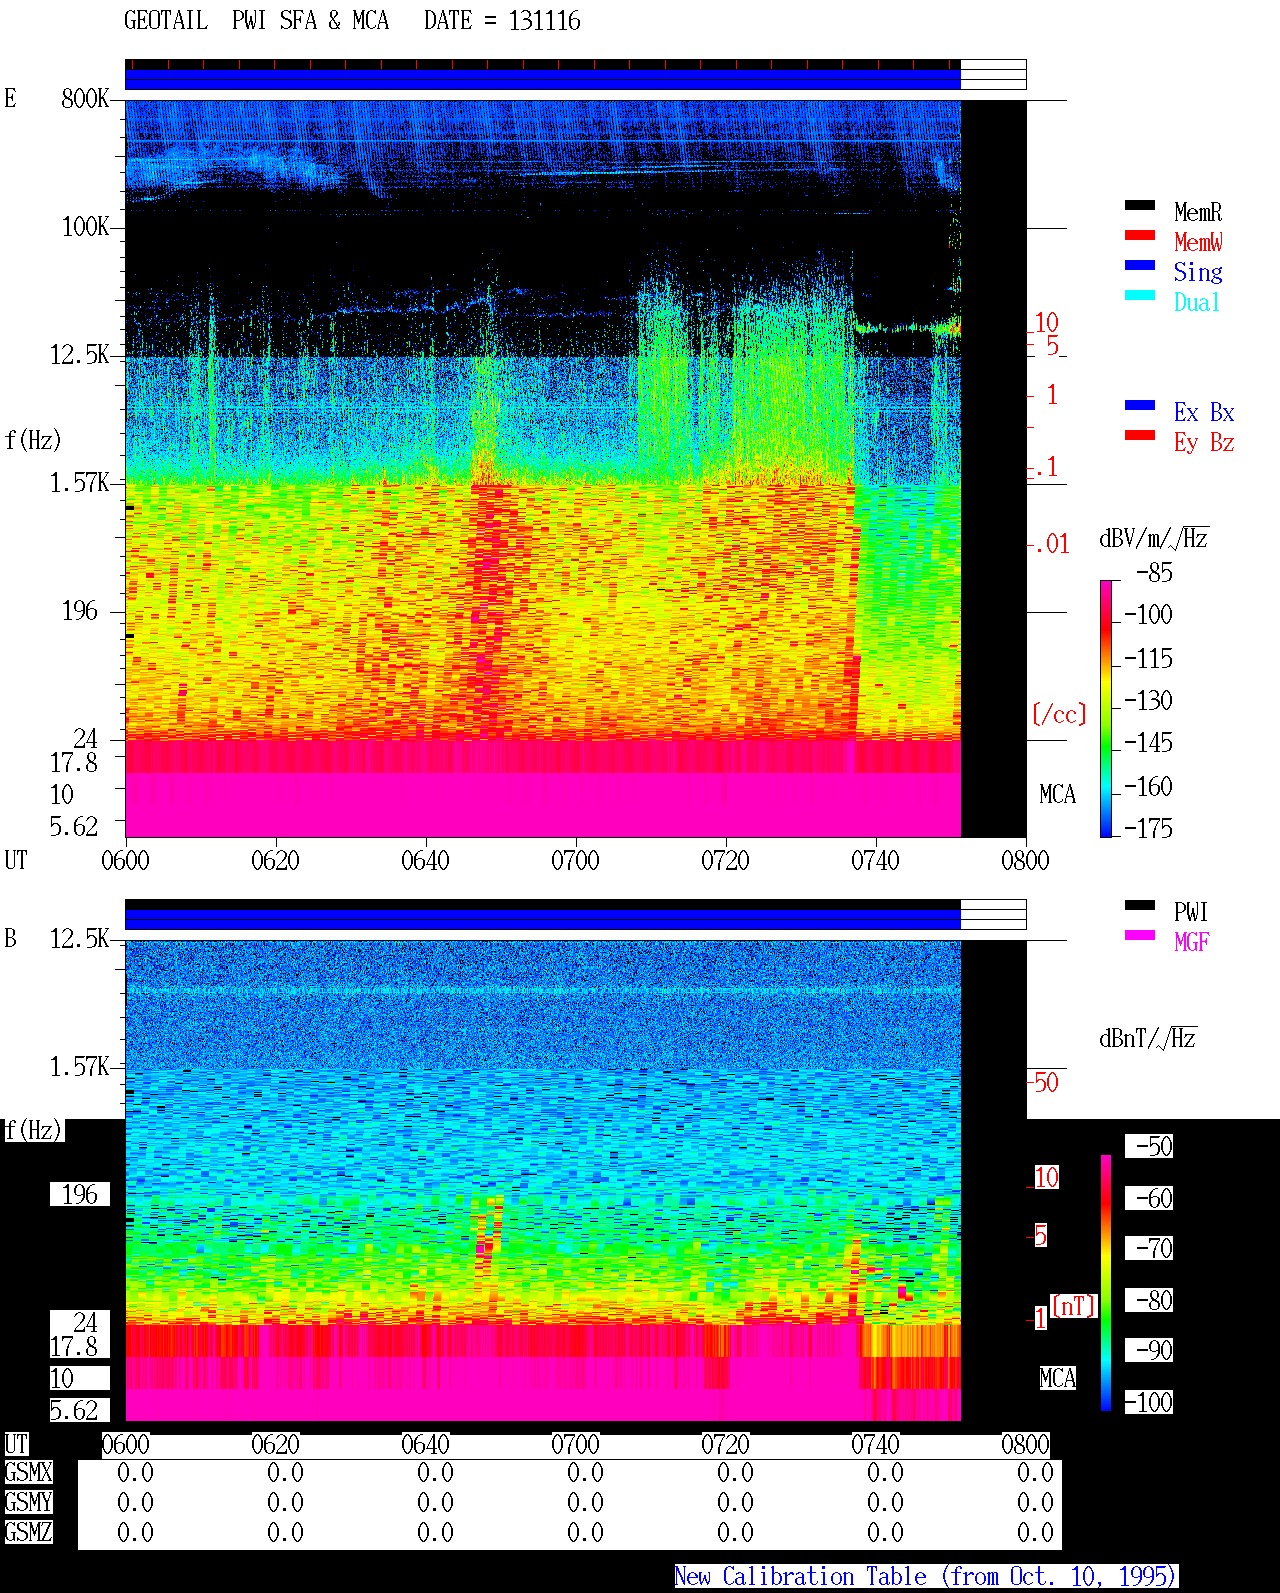This screenshot has height=1593, width=1280.
Task: Click the 'MGF' legend label
Action: click(1192, 942)
